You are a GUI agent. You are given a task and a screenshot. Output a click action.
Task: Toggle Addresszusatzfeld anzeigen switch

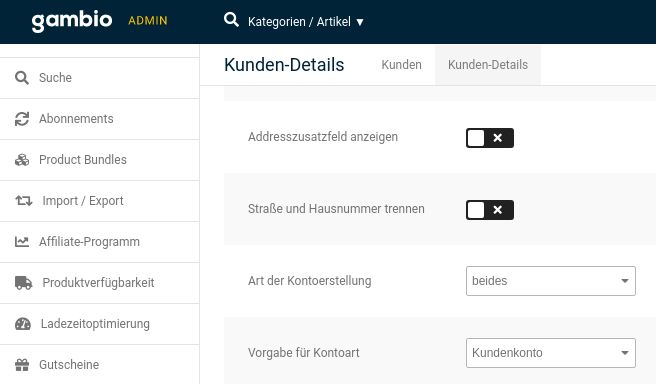pyautogui.click(x=490, y=138)
